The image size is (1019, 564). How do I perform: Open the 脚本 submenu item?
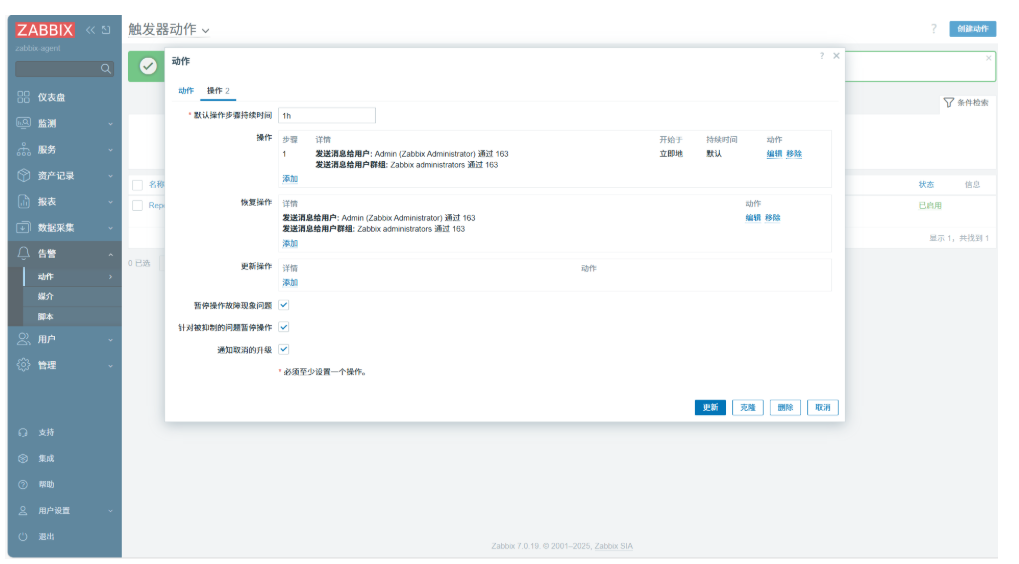point(73,316)
